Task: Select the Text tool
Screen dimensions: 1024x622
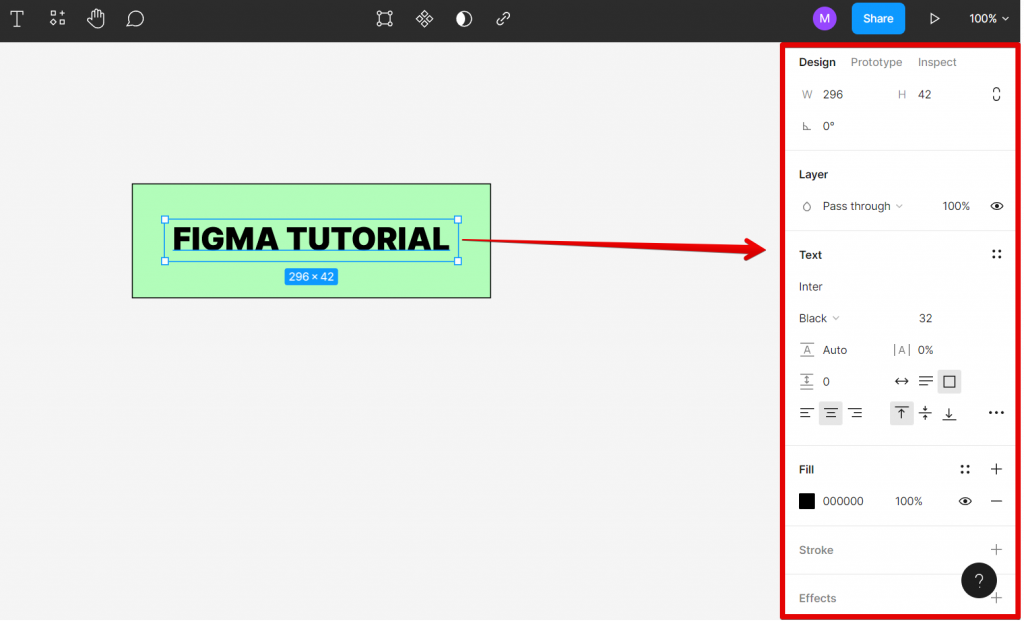Action: point(17,18)
